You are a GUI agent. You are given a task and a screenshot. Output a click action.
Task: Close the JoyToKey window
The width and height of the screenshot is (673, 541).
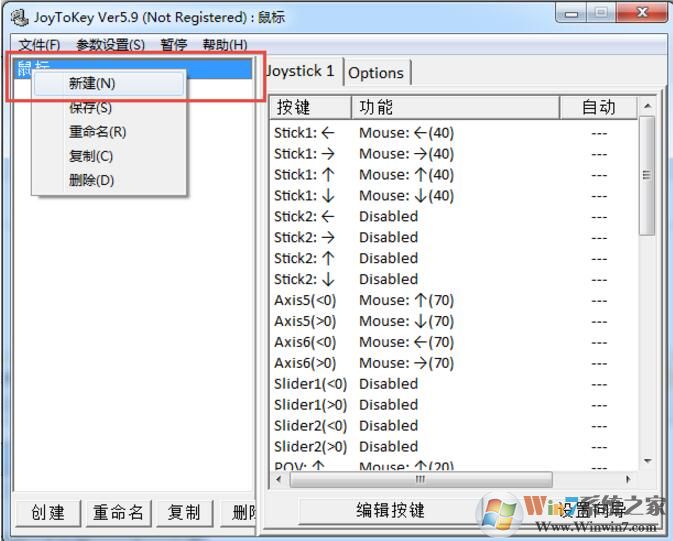(x=642, y=12)
